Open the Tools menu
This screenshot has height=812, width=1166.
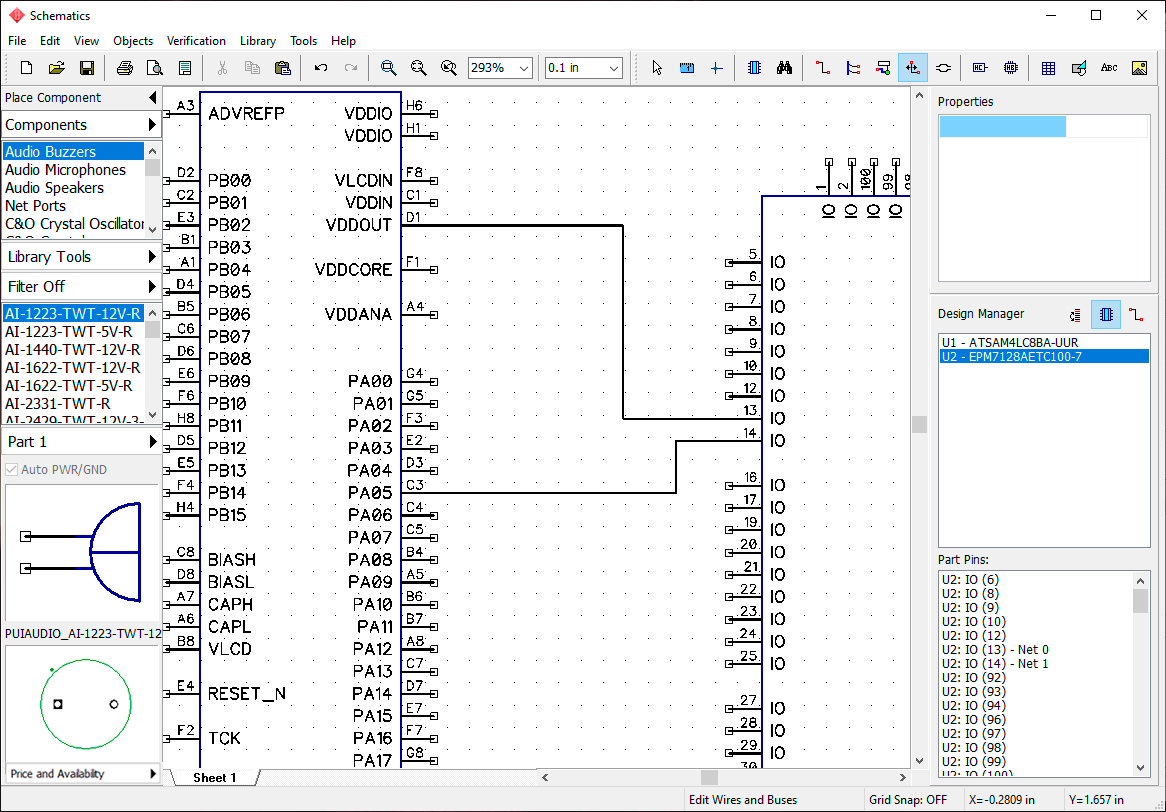[x=303, y=41]
